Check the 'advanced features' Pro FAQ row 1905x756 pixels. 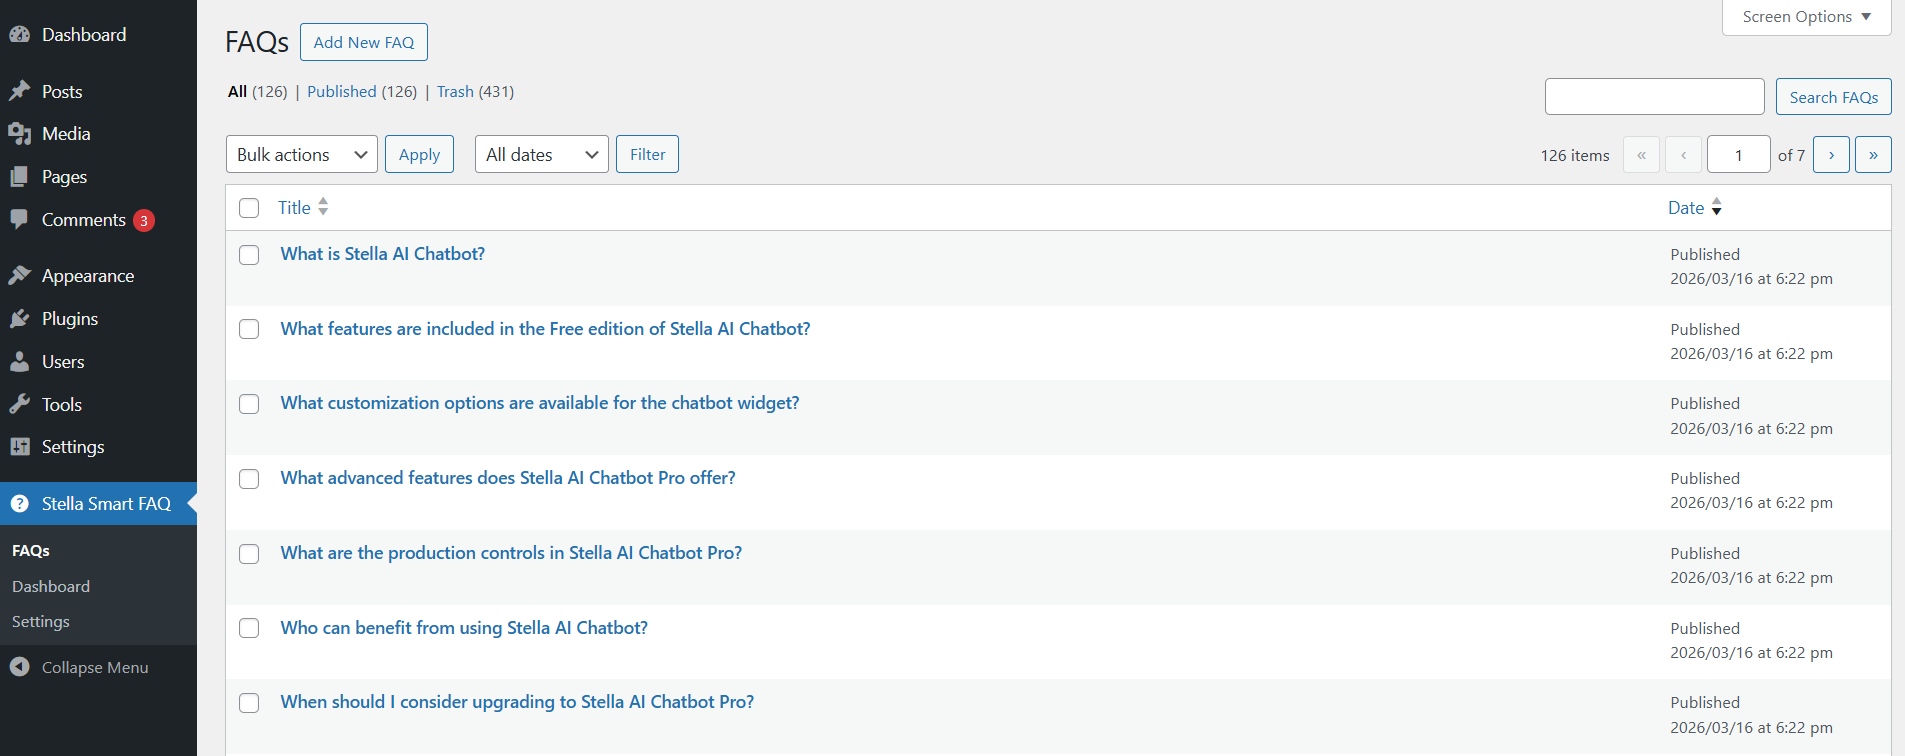[x=249, y=479]
